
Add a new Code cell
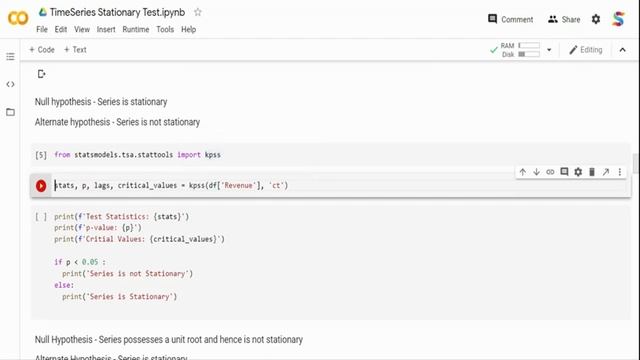click(x=42, y=49)
